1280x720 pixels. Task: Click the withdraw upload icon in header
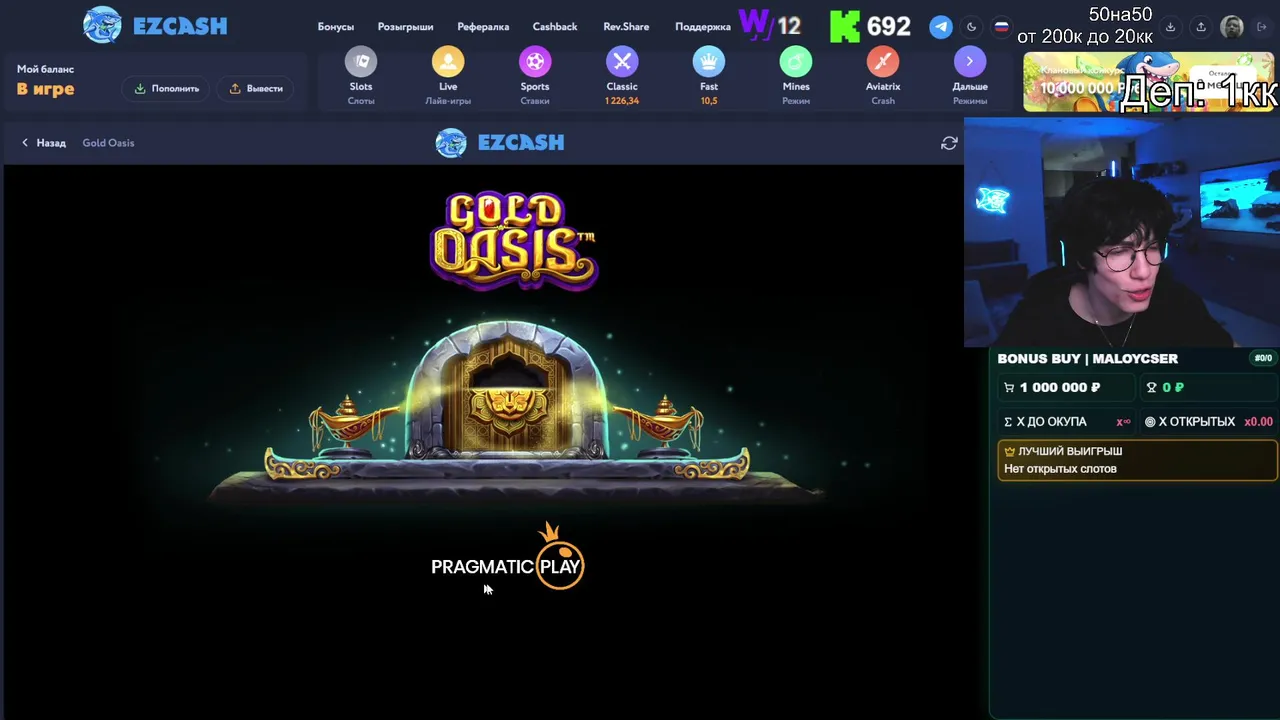(1201, 27)
